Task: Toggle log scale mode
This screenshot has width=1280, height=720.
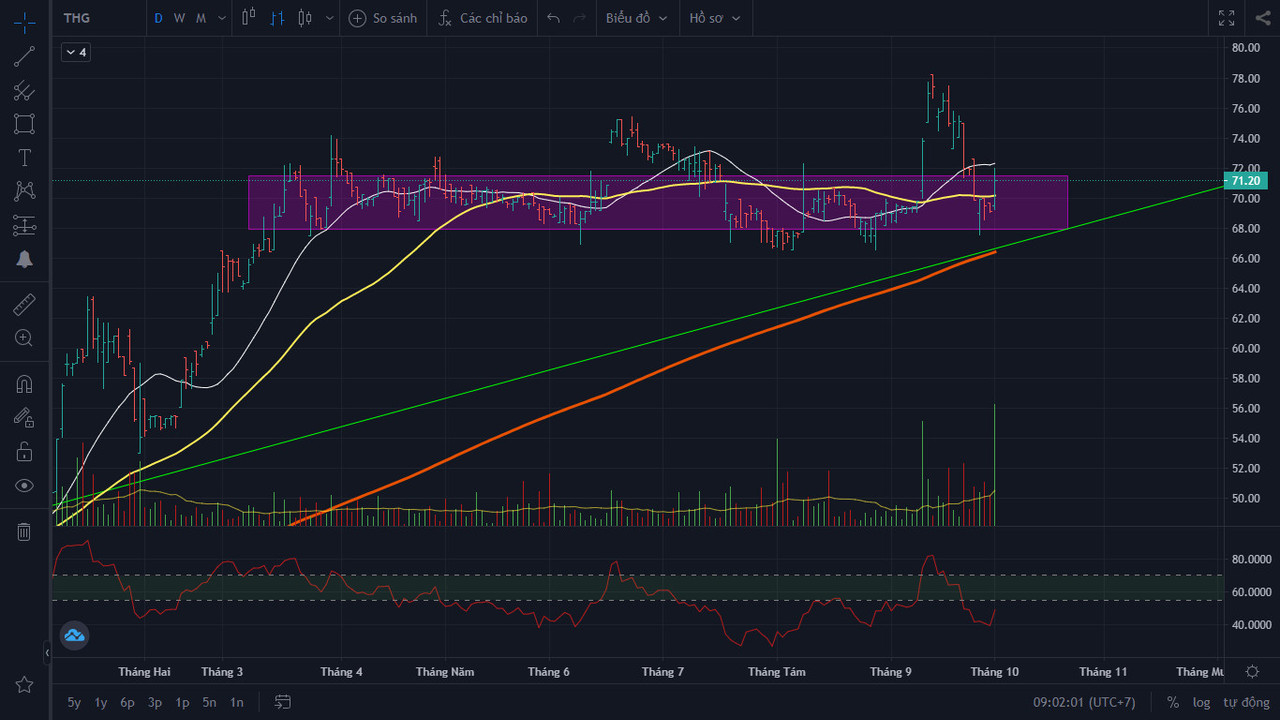Action: (x=1201, y=702)
